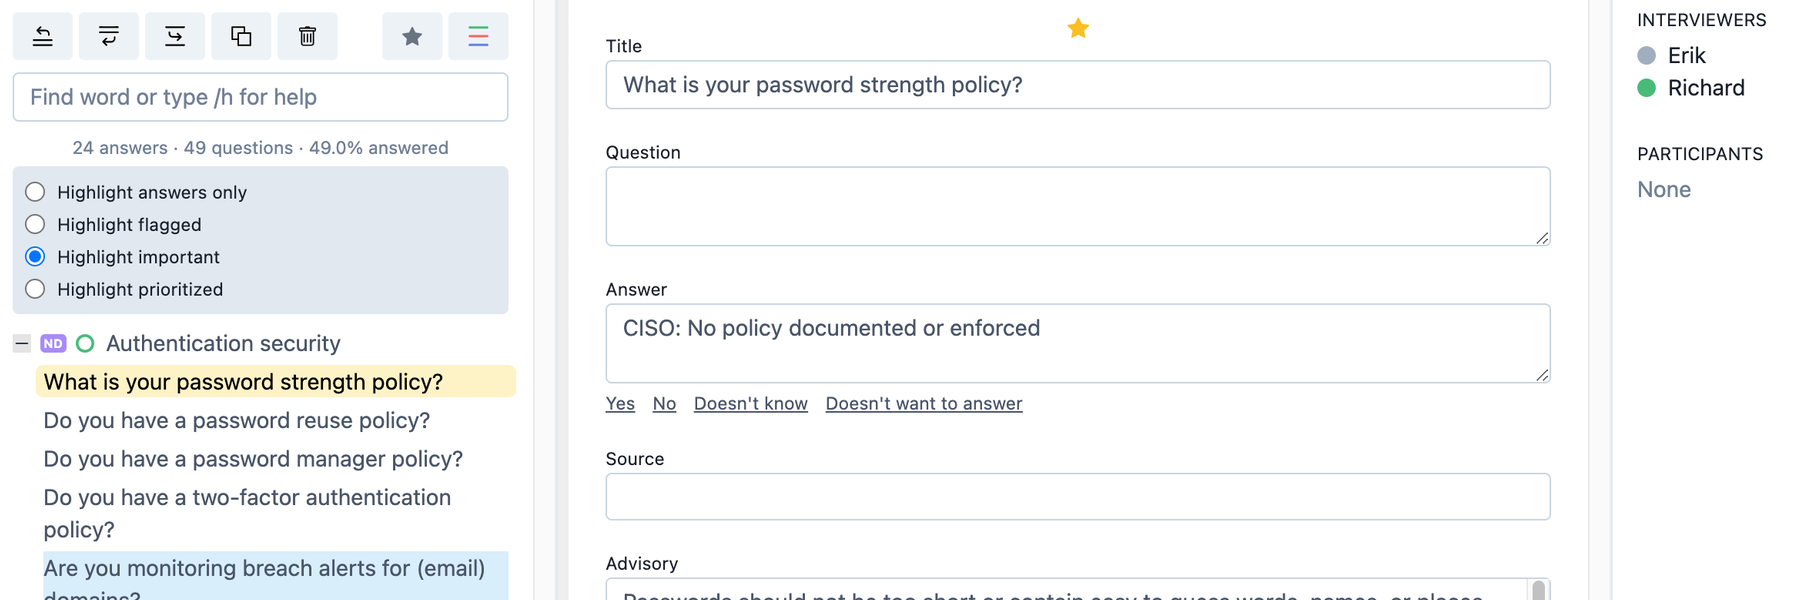Click the purple ND badge
Viewport: 1800px width, 600px height.
(x=53, y=343)
